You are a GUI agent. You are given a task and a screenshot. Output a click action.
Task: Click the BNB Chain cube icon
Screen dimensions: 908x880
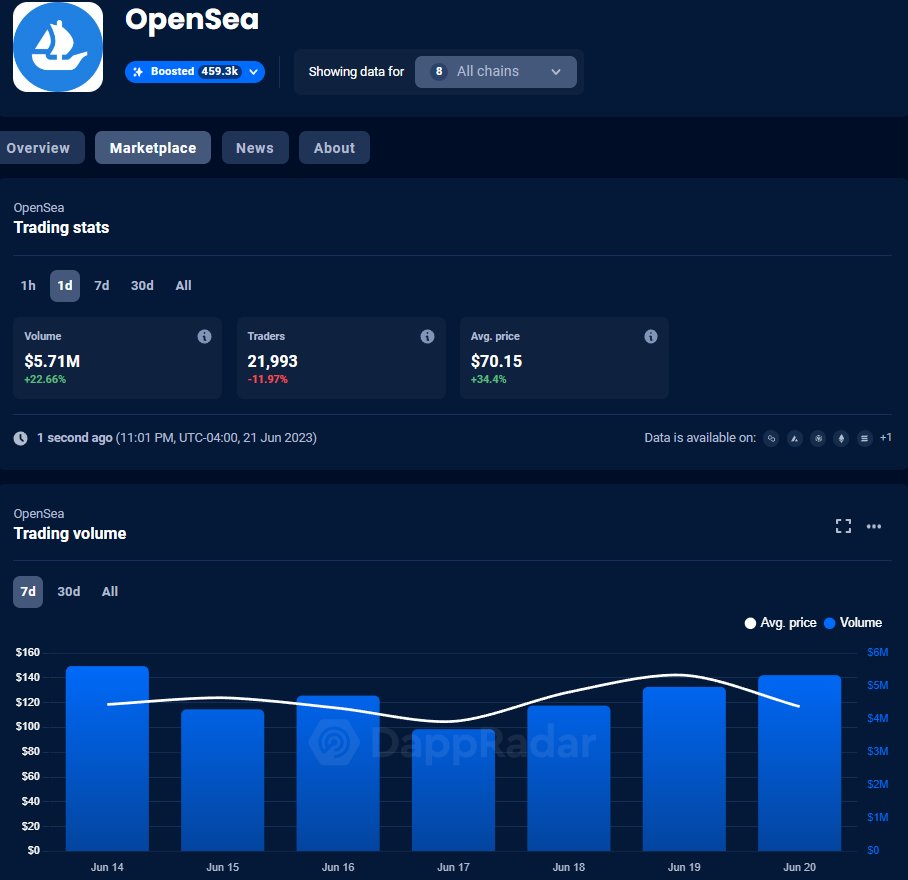point(818,438)
